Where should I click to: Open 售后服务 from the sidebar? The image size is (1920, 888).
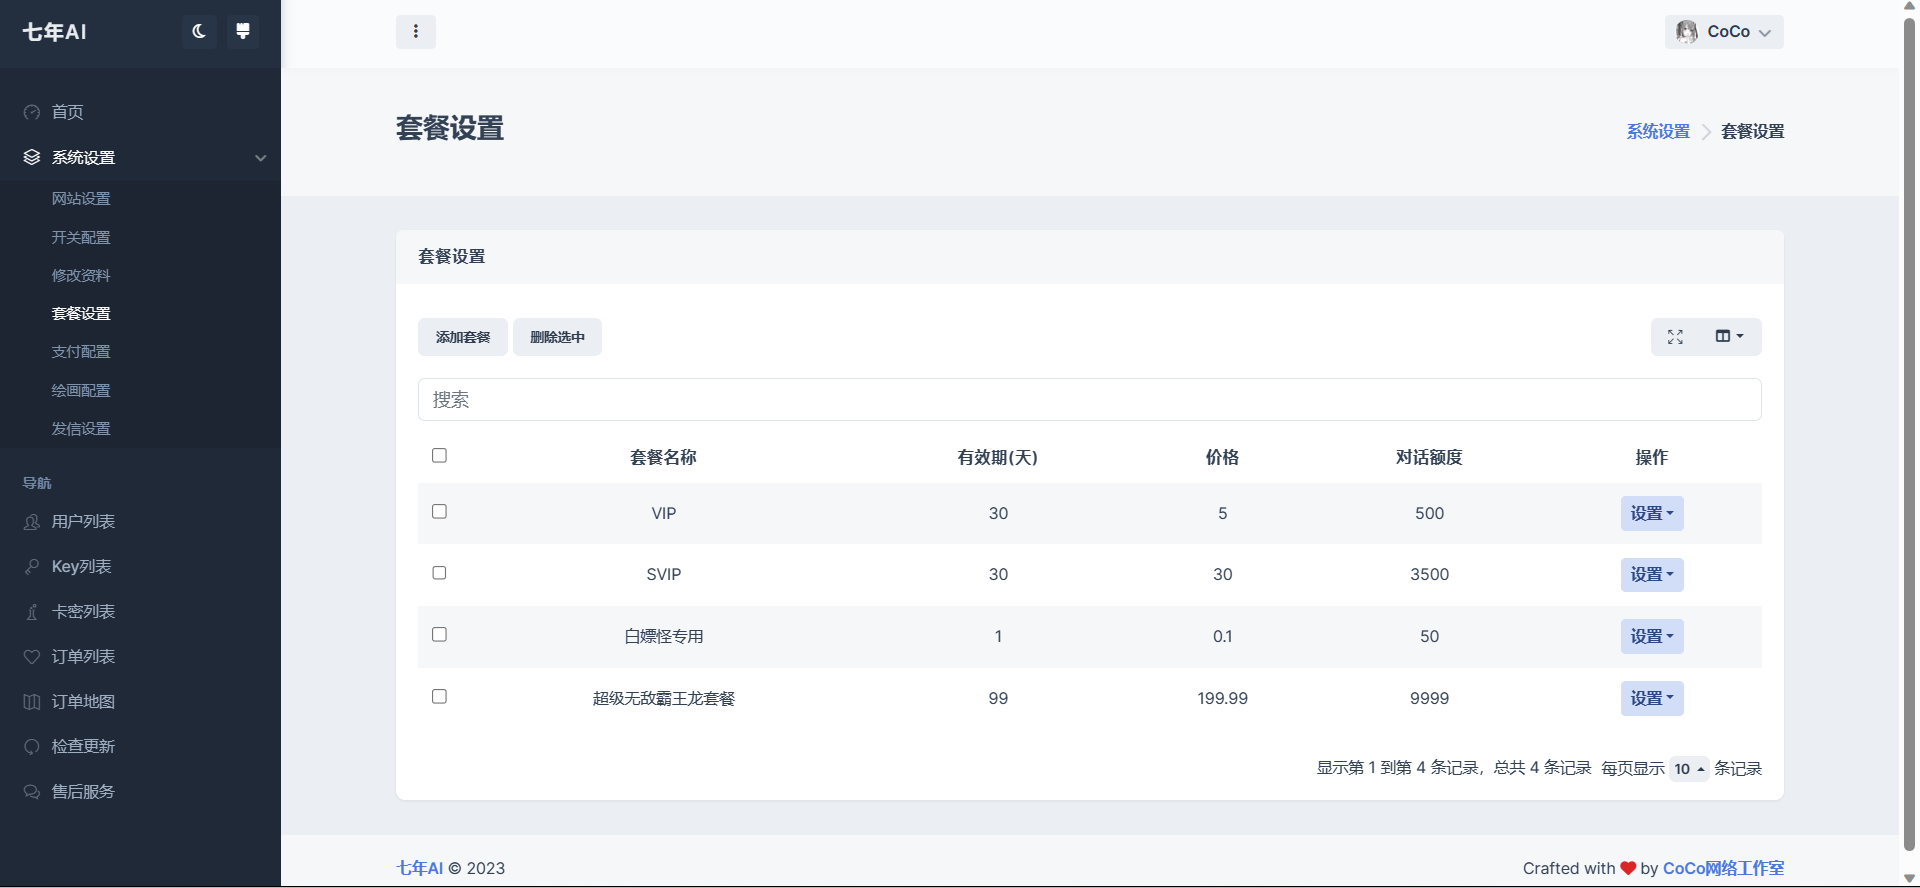[83, 792]
